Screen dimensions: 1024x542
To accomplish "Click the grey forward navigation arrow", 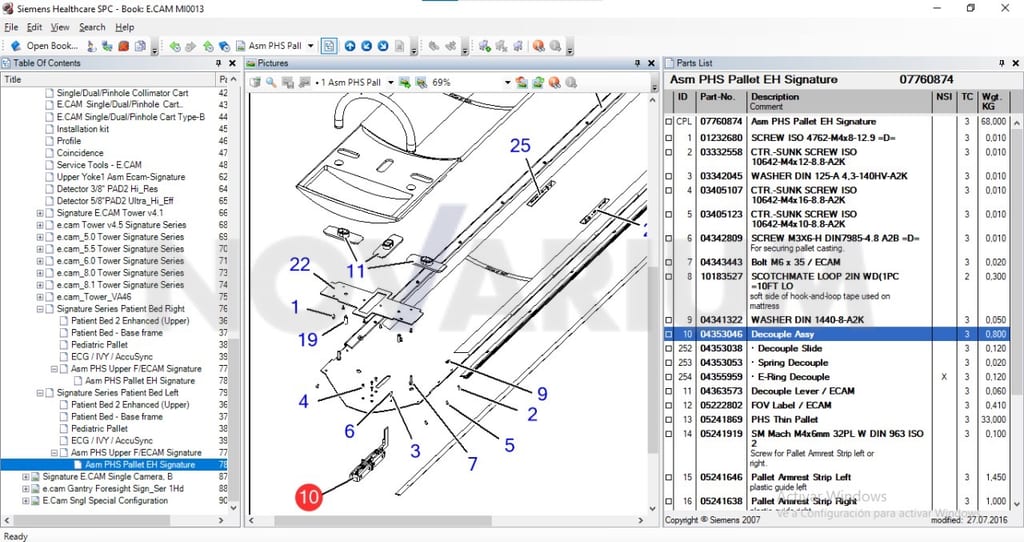I will (x=191, y=46).
